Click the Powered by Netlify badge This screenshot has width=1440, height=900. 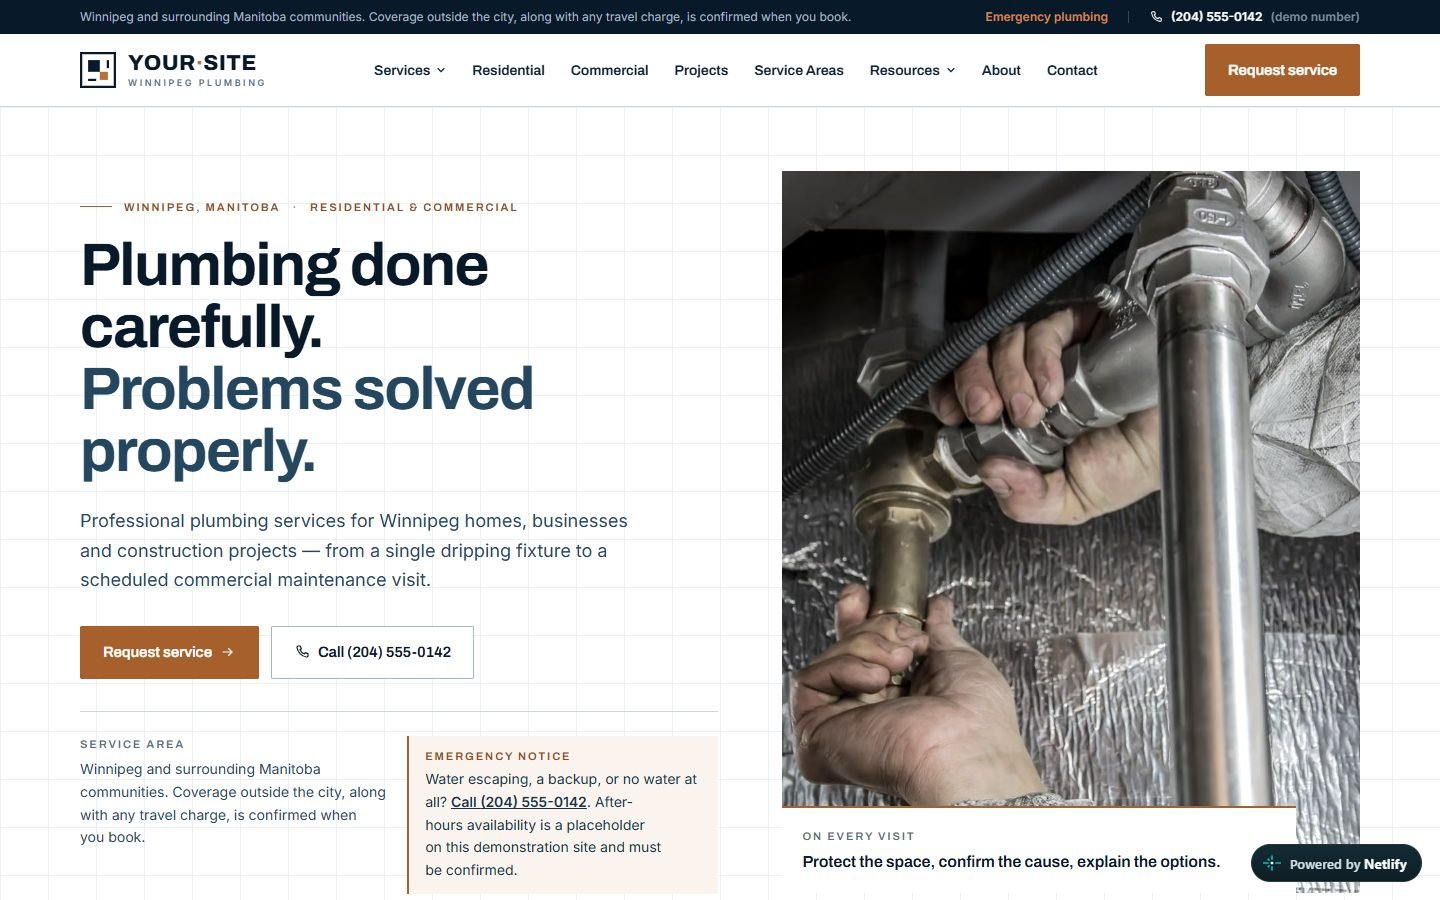pos(1336,864)
